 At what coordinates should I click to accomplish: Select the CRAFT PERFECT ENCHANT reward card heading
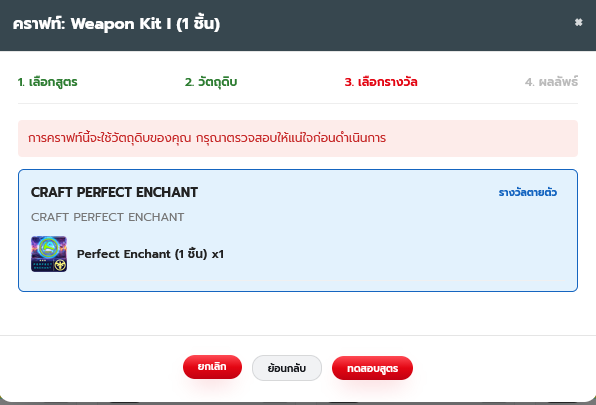tap(114, 192)
